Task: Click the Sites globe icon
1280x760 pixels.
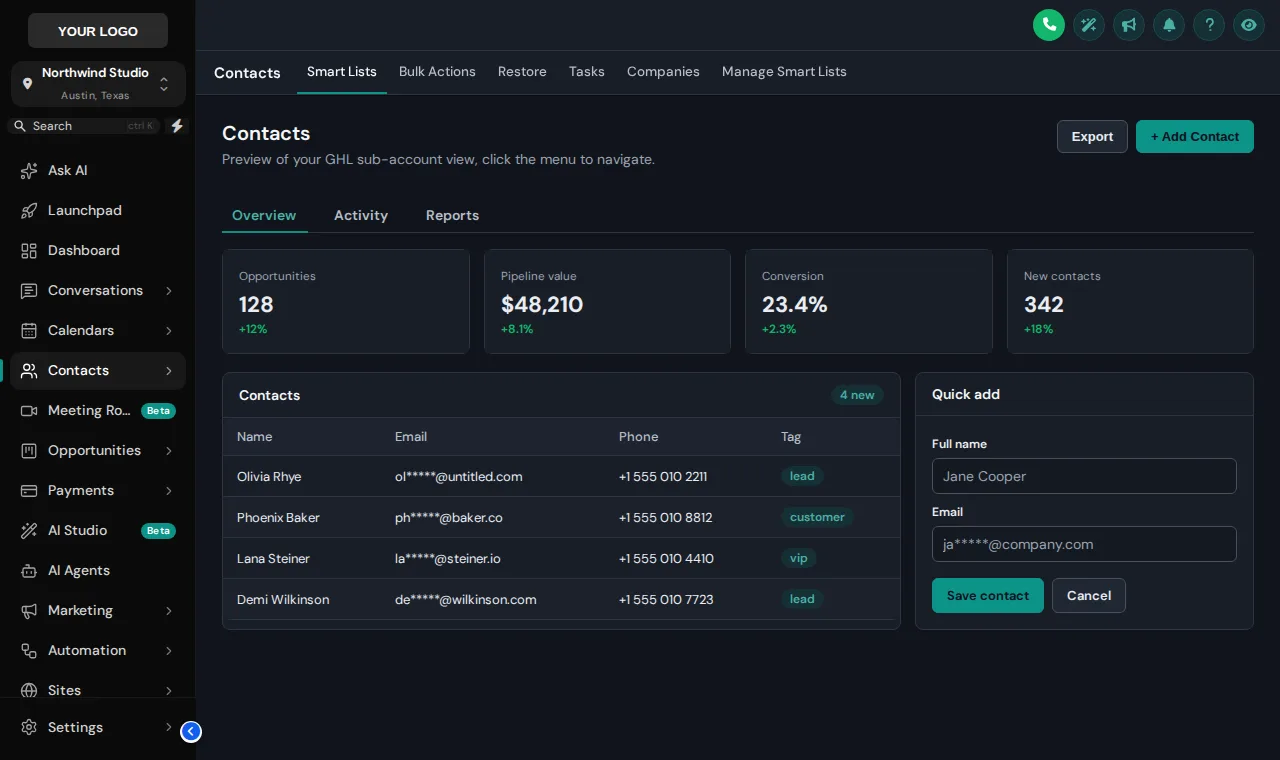Action: tap(29, 691)
